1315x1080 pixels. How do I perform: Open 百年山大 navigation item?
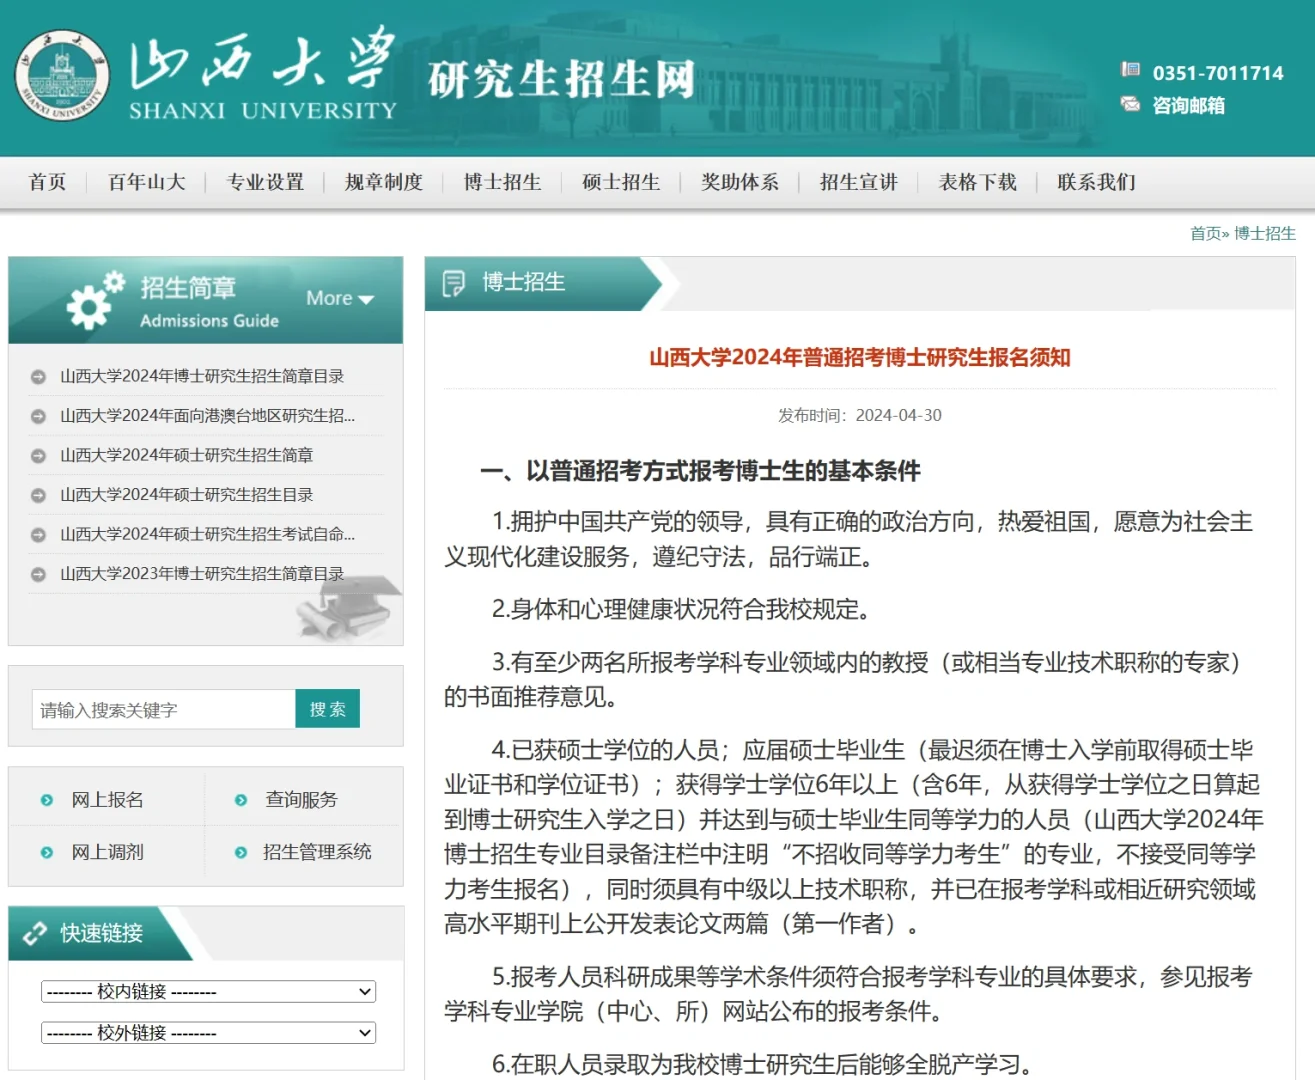146,182
